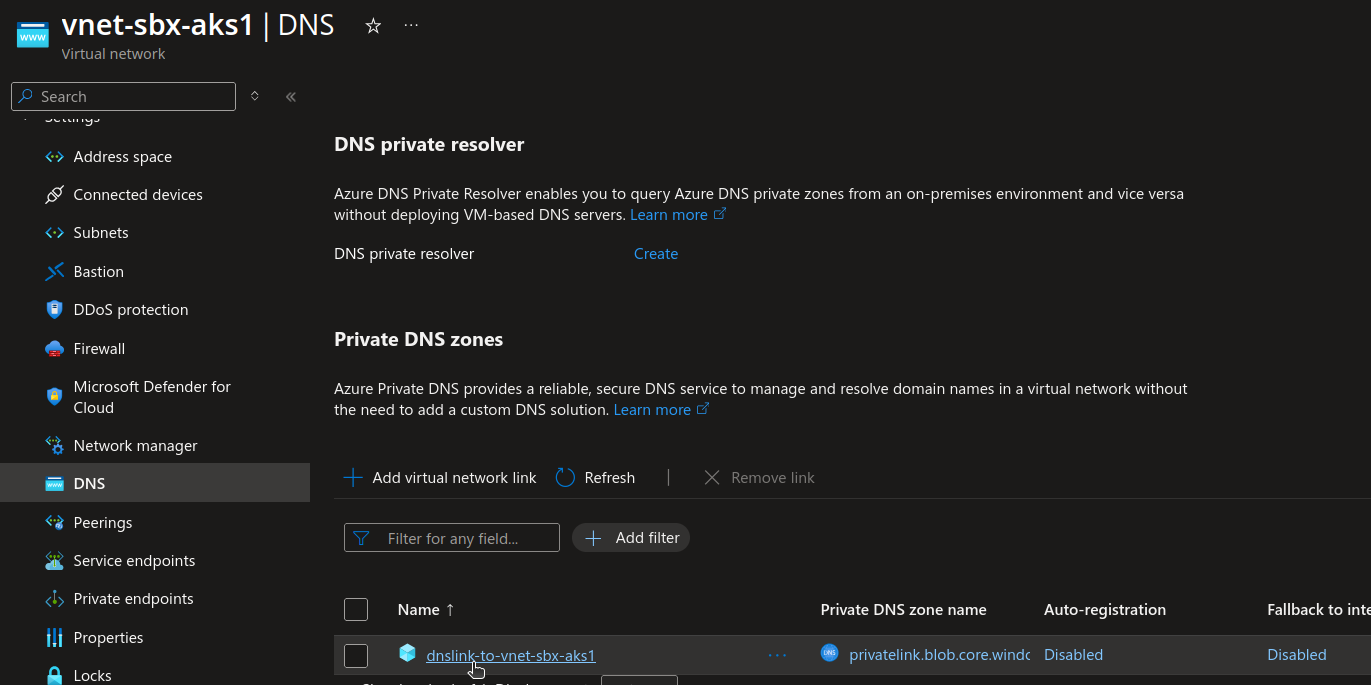The height and width of the screenshot is (685, 1371).
Task: Check the dnslink-to-vnet-sbx-aks1 row checkbox
Action: 356,656
